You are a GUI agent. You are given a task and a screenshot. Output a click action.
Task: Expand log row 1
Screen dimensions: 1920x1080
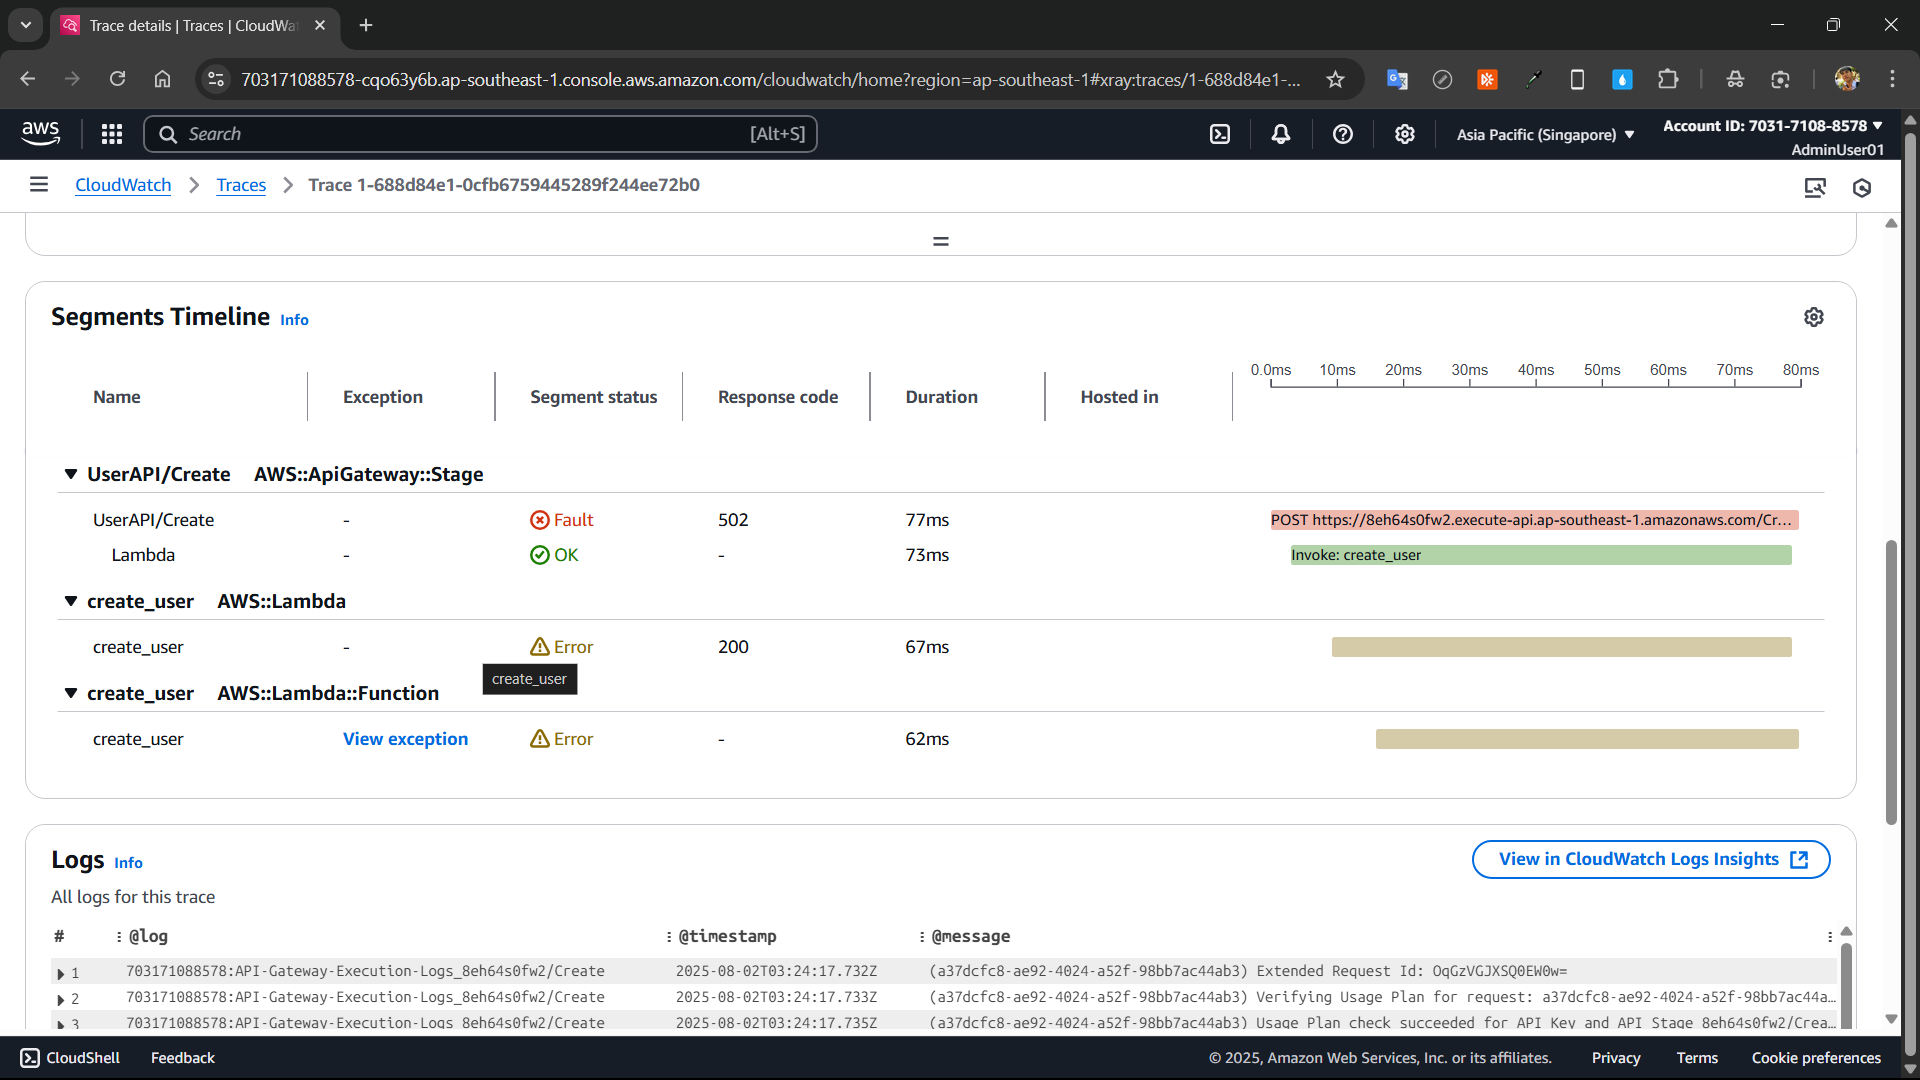click(61, 973)
